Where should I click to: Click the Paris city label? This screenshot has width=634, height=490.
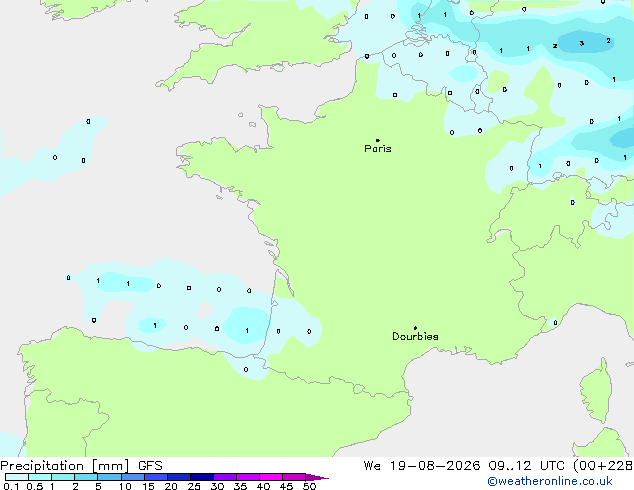(x=378, y=148)
